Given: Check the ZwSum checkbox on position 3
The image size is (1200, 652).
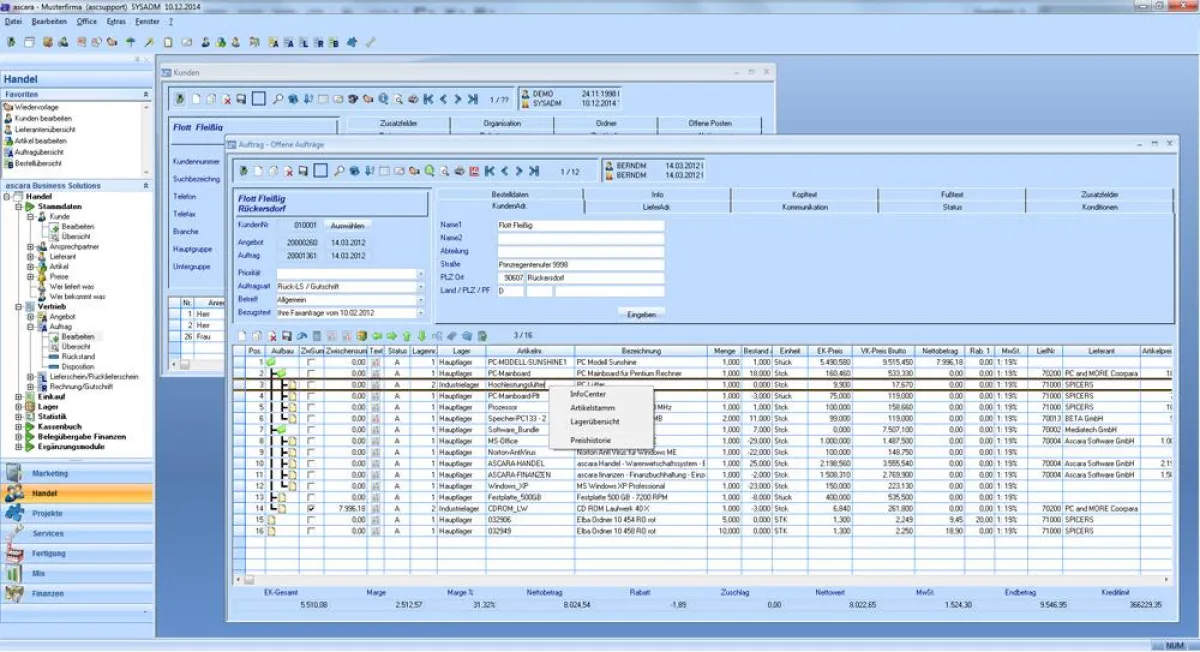Looking at the screenshot, I should pos(311,382).
